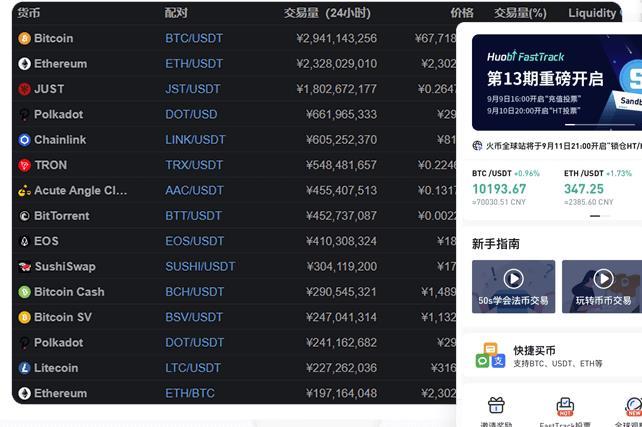Image resolution: width=642 pixels, height=427 pixels.
Task: Click the Ethereum icon in the ETH/USDT row
Action: coord(25,64)
